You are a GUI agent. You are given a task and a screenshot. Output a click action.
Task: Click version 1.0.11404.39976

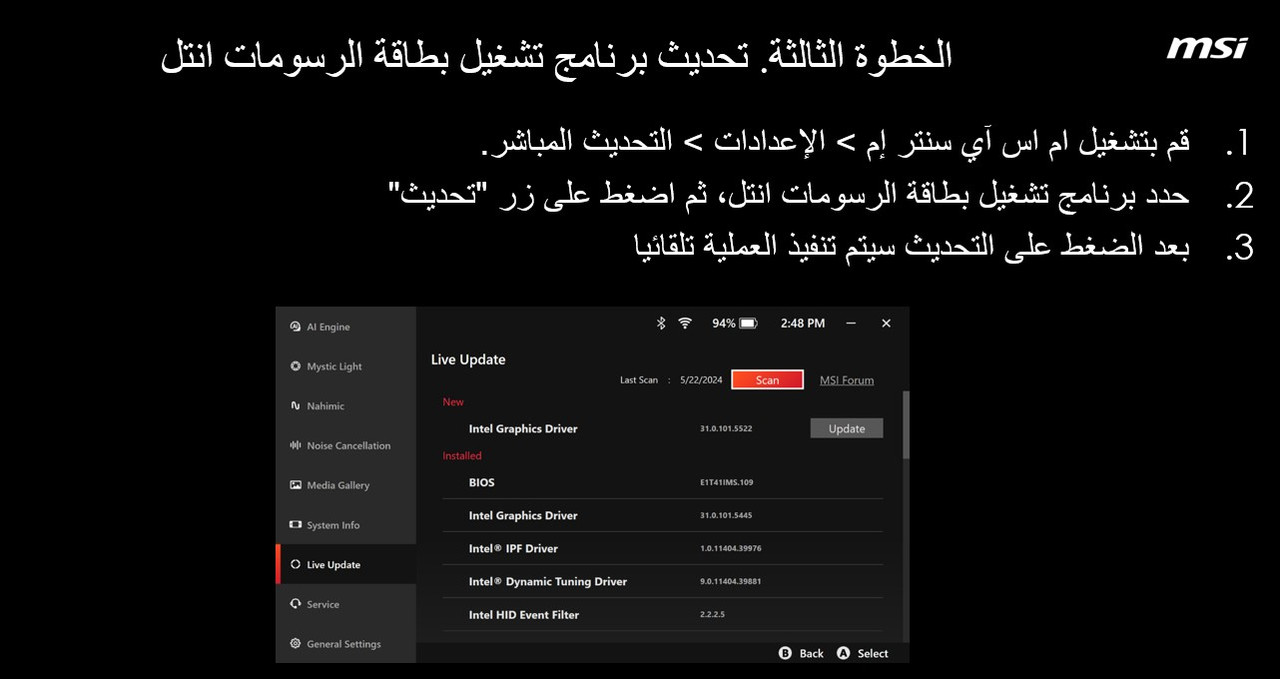[731, 548]
